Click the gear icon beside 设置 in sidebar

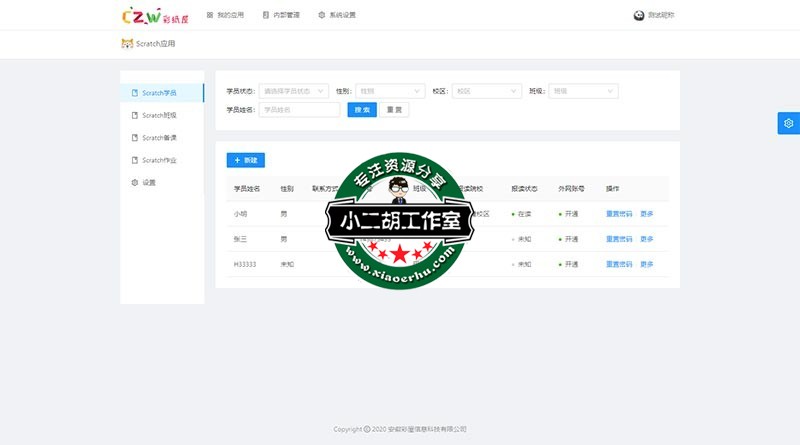click(x=135, y=183)
